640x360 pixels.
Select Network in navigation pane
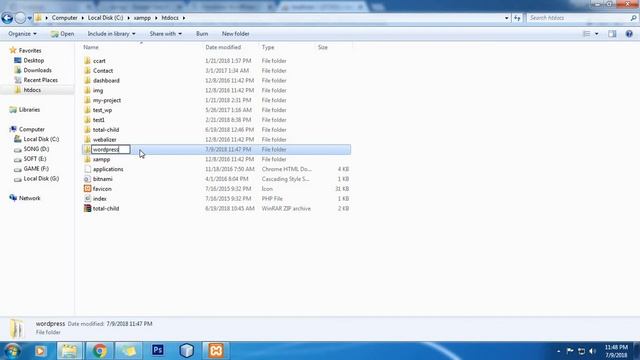click(29, 198)
